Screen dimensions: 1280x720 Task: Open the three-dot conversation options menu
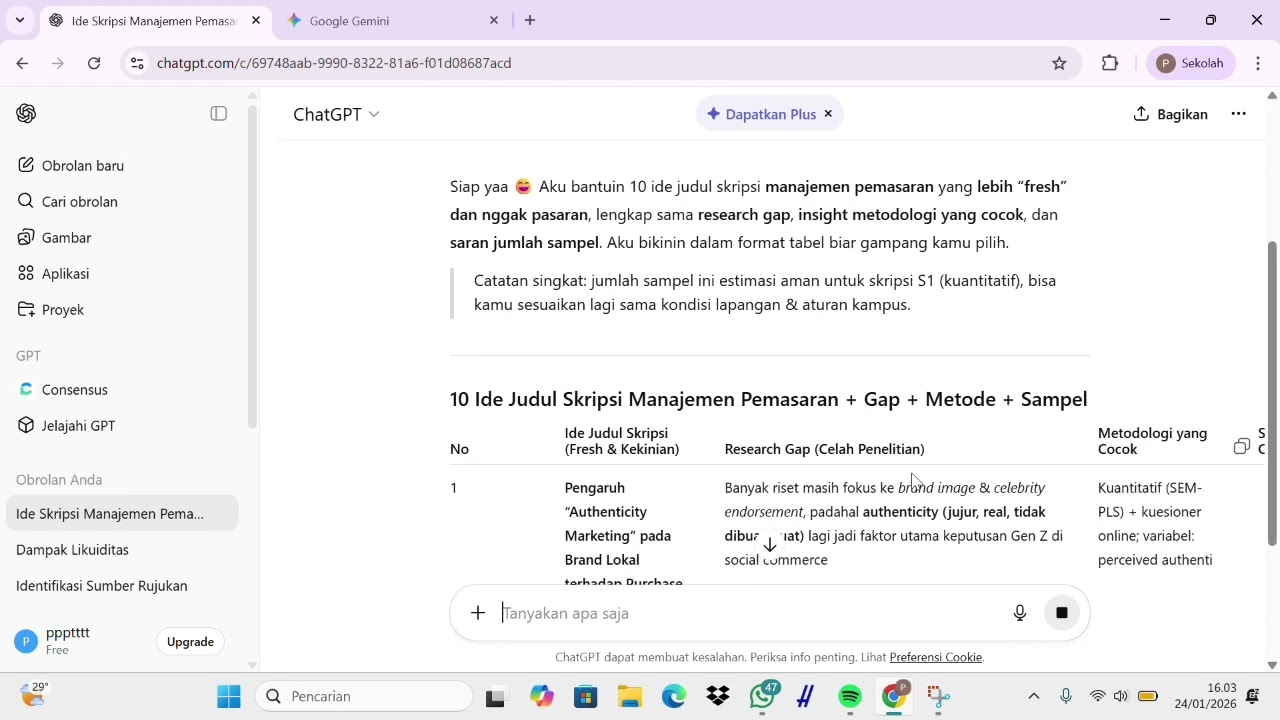[1238, 114]
